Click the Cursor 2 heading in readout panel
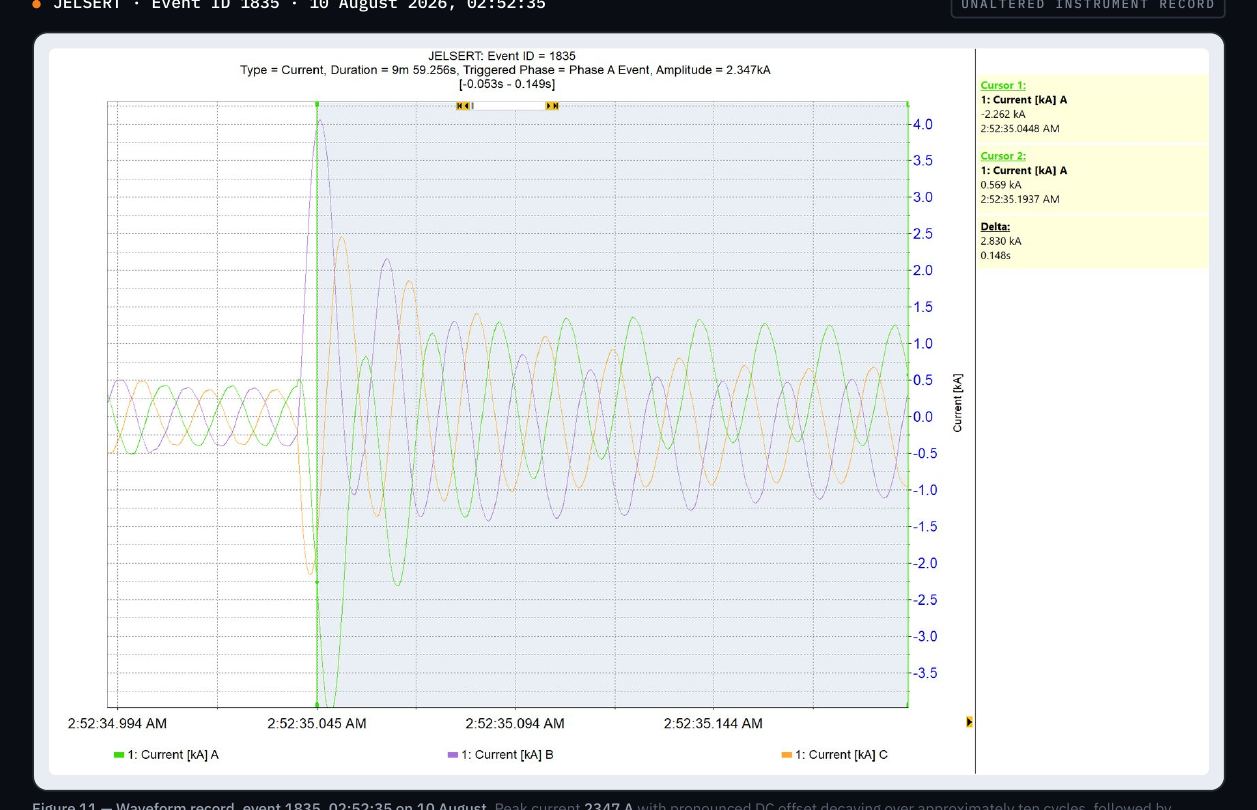The width and height of the screenshot is (1257, 810). pos(1003,156)
